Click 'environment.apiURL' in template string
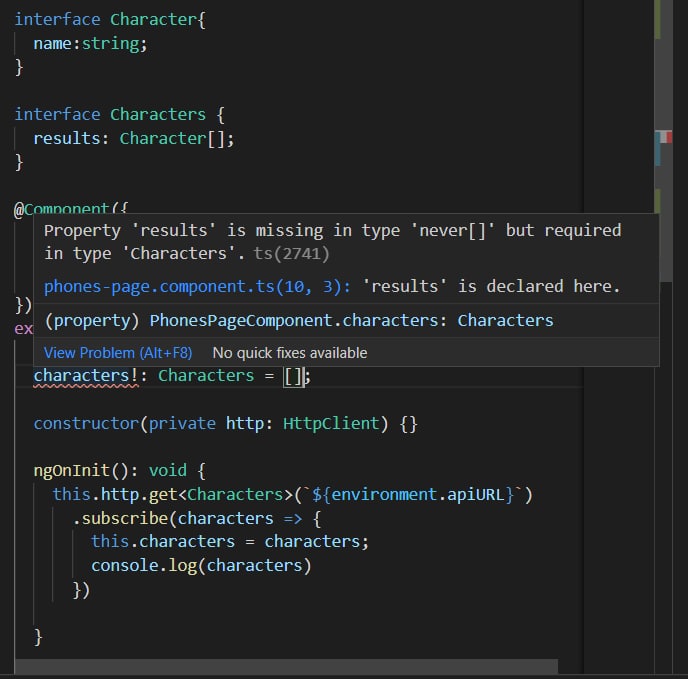This screenshot has width=688, height=679. (x=417, y=495)
